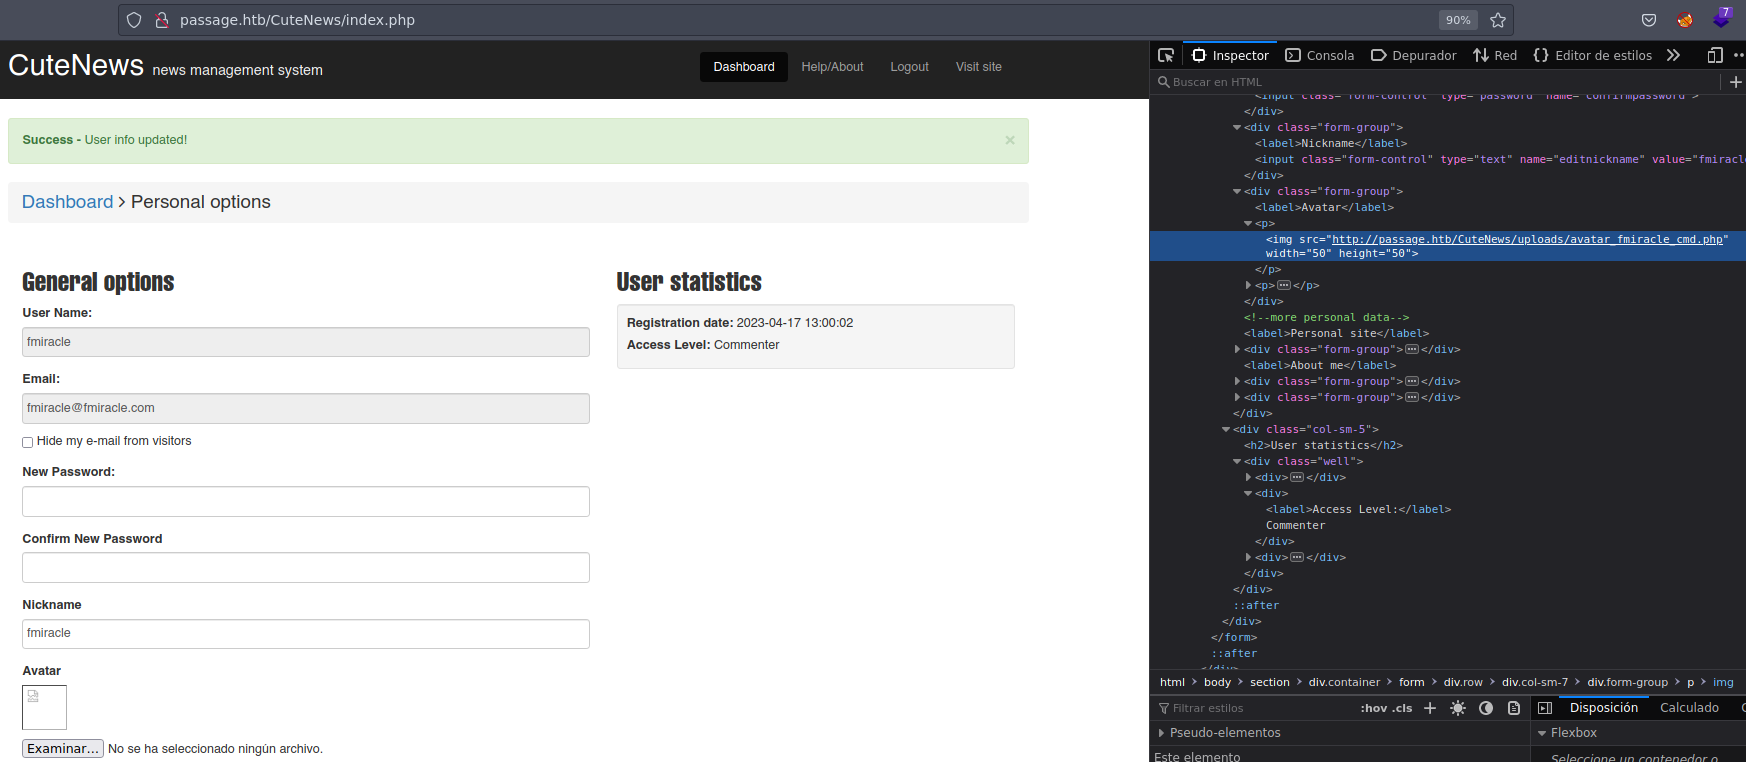This screenshot has width=1746, height=762.
Task: Open the Dashboard nav item
Action: click(x=744, y=67)
